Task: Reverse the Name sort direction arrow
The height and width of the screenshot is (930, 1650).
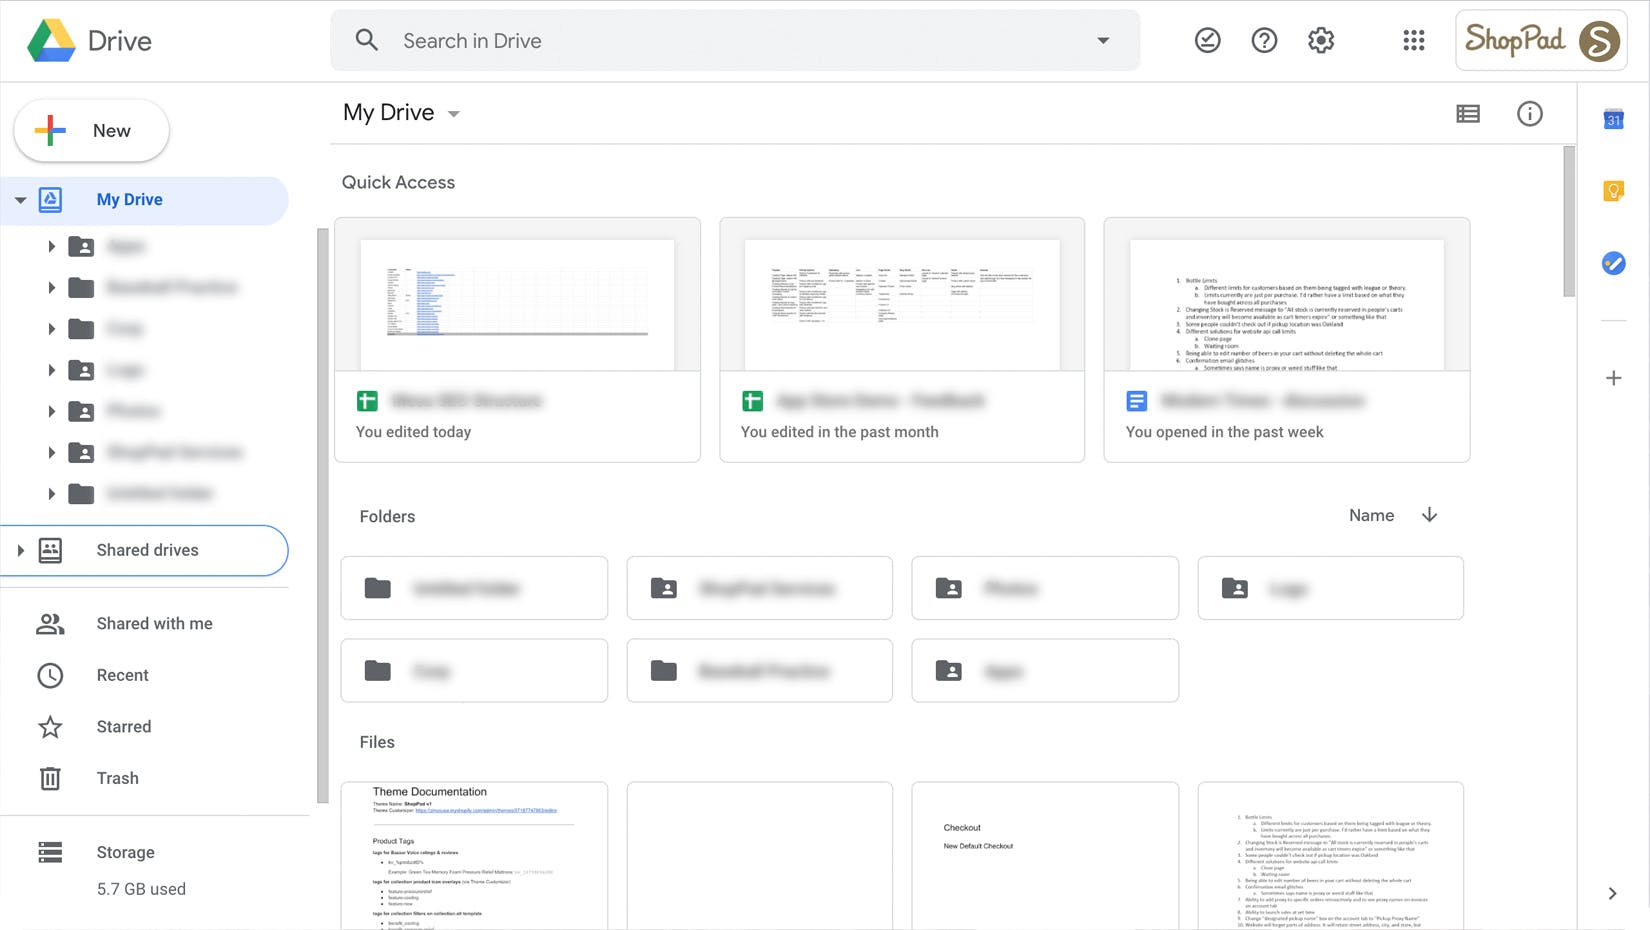Action: click(1429, 515)
